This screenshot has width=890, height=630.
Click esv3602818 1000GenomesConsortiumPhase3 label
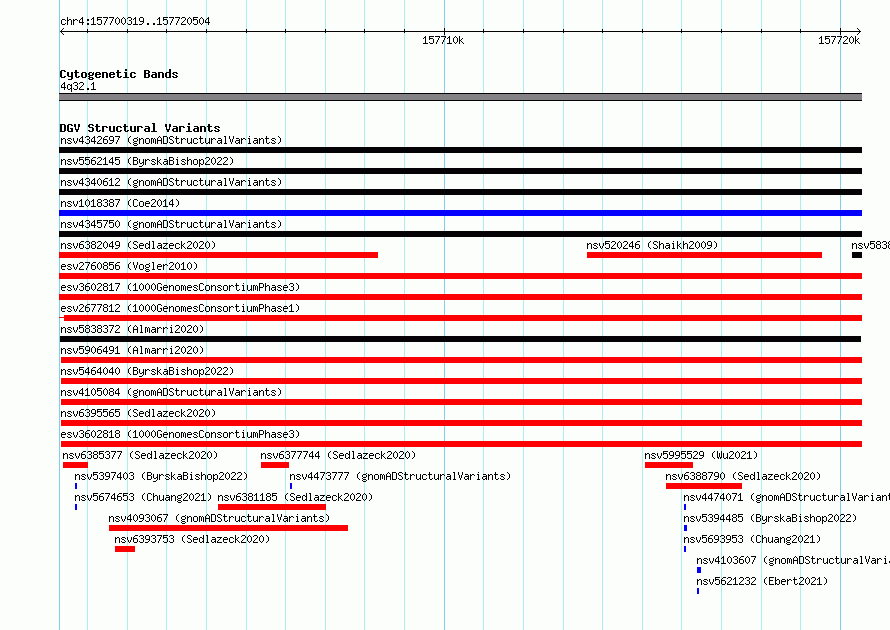point(180,434)
